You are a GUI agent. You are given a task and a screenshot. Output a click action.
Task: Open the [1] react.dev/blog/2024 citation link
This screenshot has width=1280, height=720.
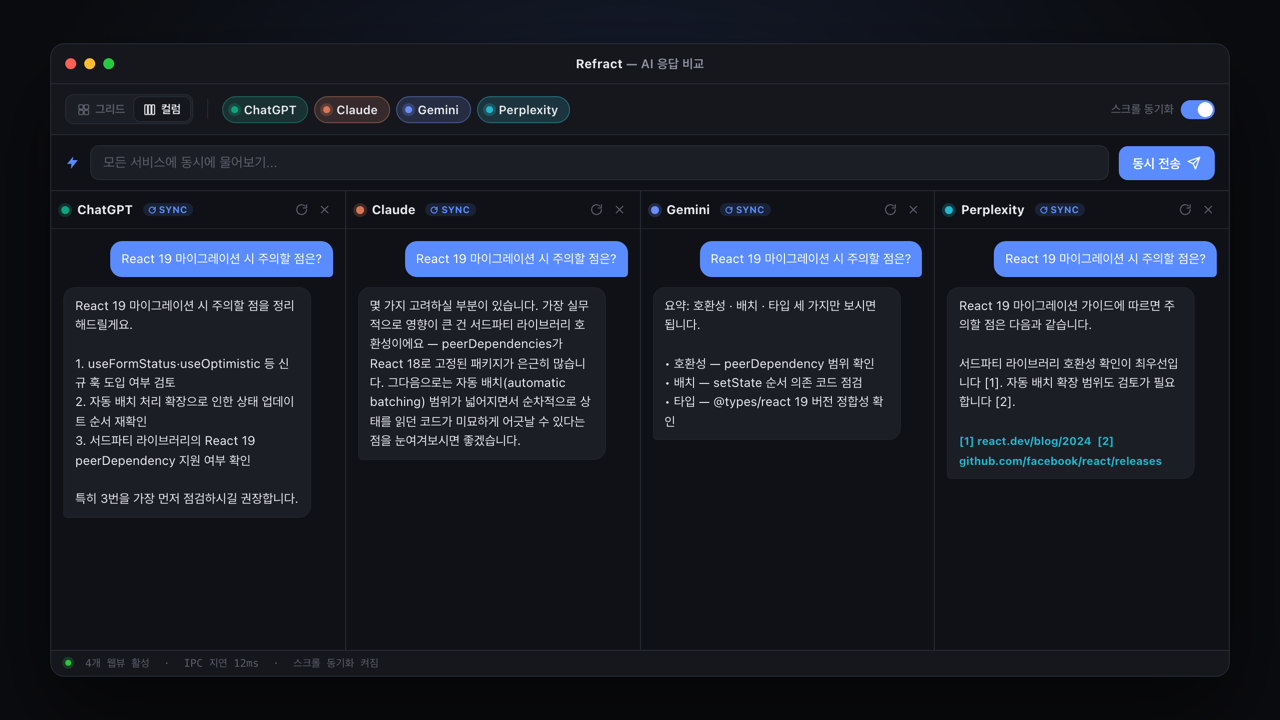[1024, 441]
